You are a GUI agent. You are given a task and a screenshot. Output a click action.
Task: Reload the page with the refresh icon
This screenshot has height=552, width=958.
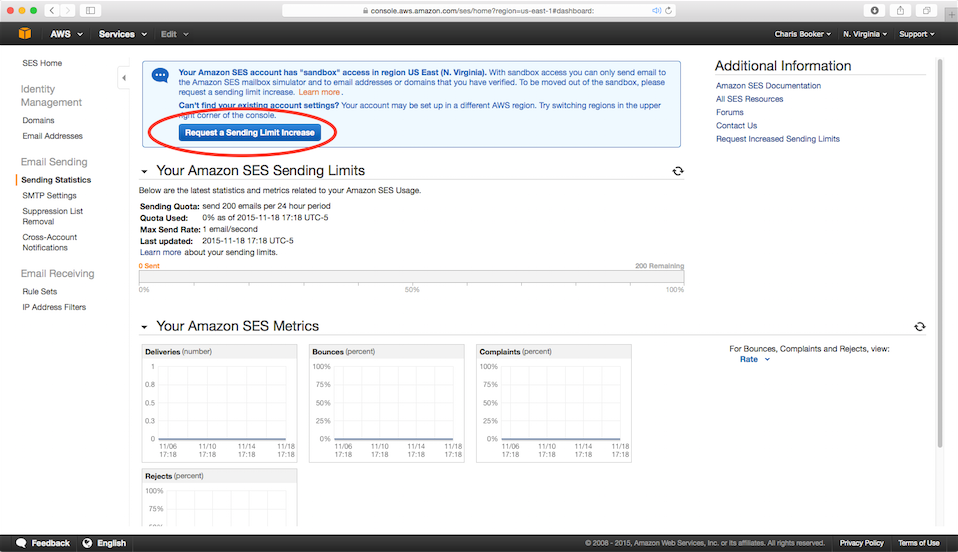(x=668, y=10)
